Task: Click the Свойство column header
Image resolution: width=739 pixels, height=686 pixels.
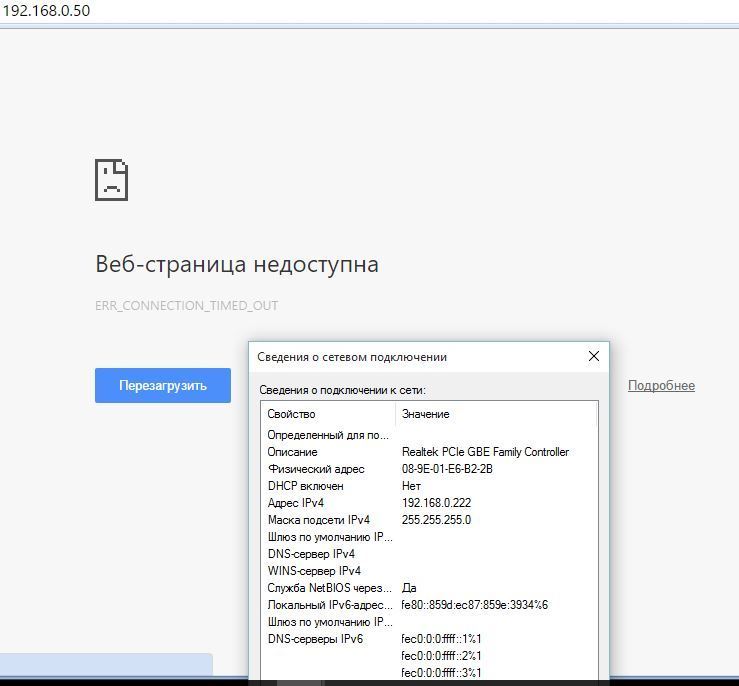Action: (x=291, y=414)
